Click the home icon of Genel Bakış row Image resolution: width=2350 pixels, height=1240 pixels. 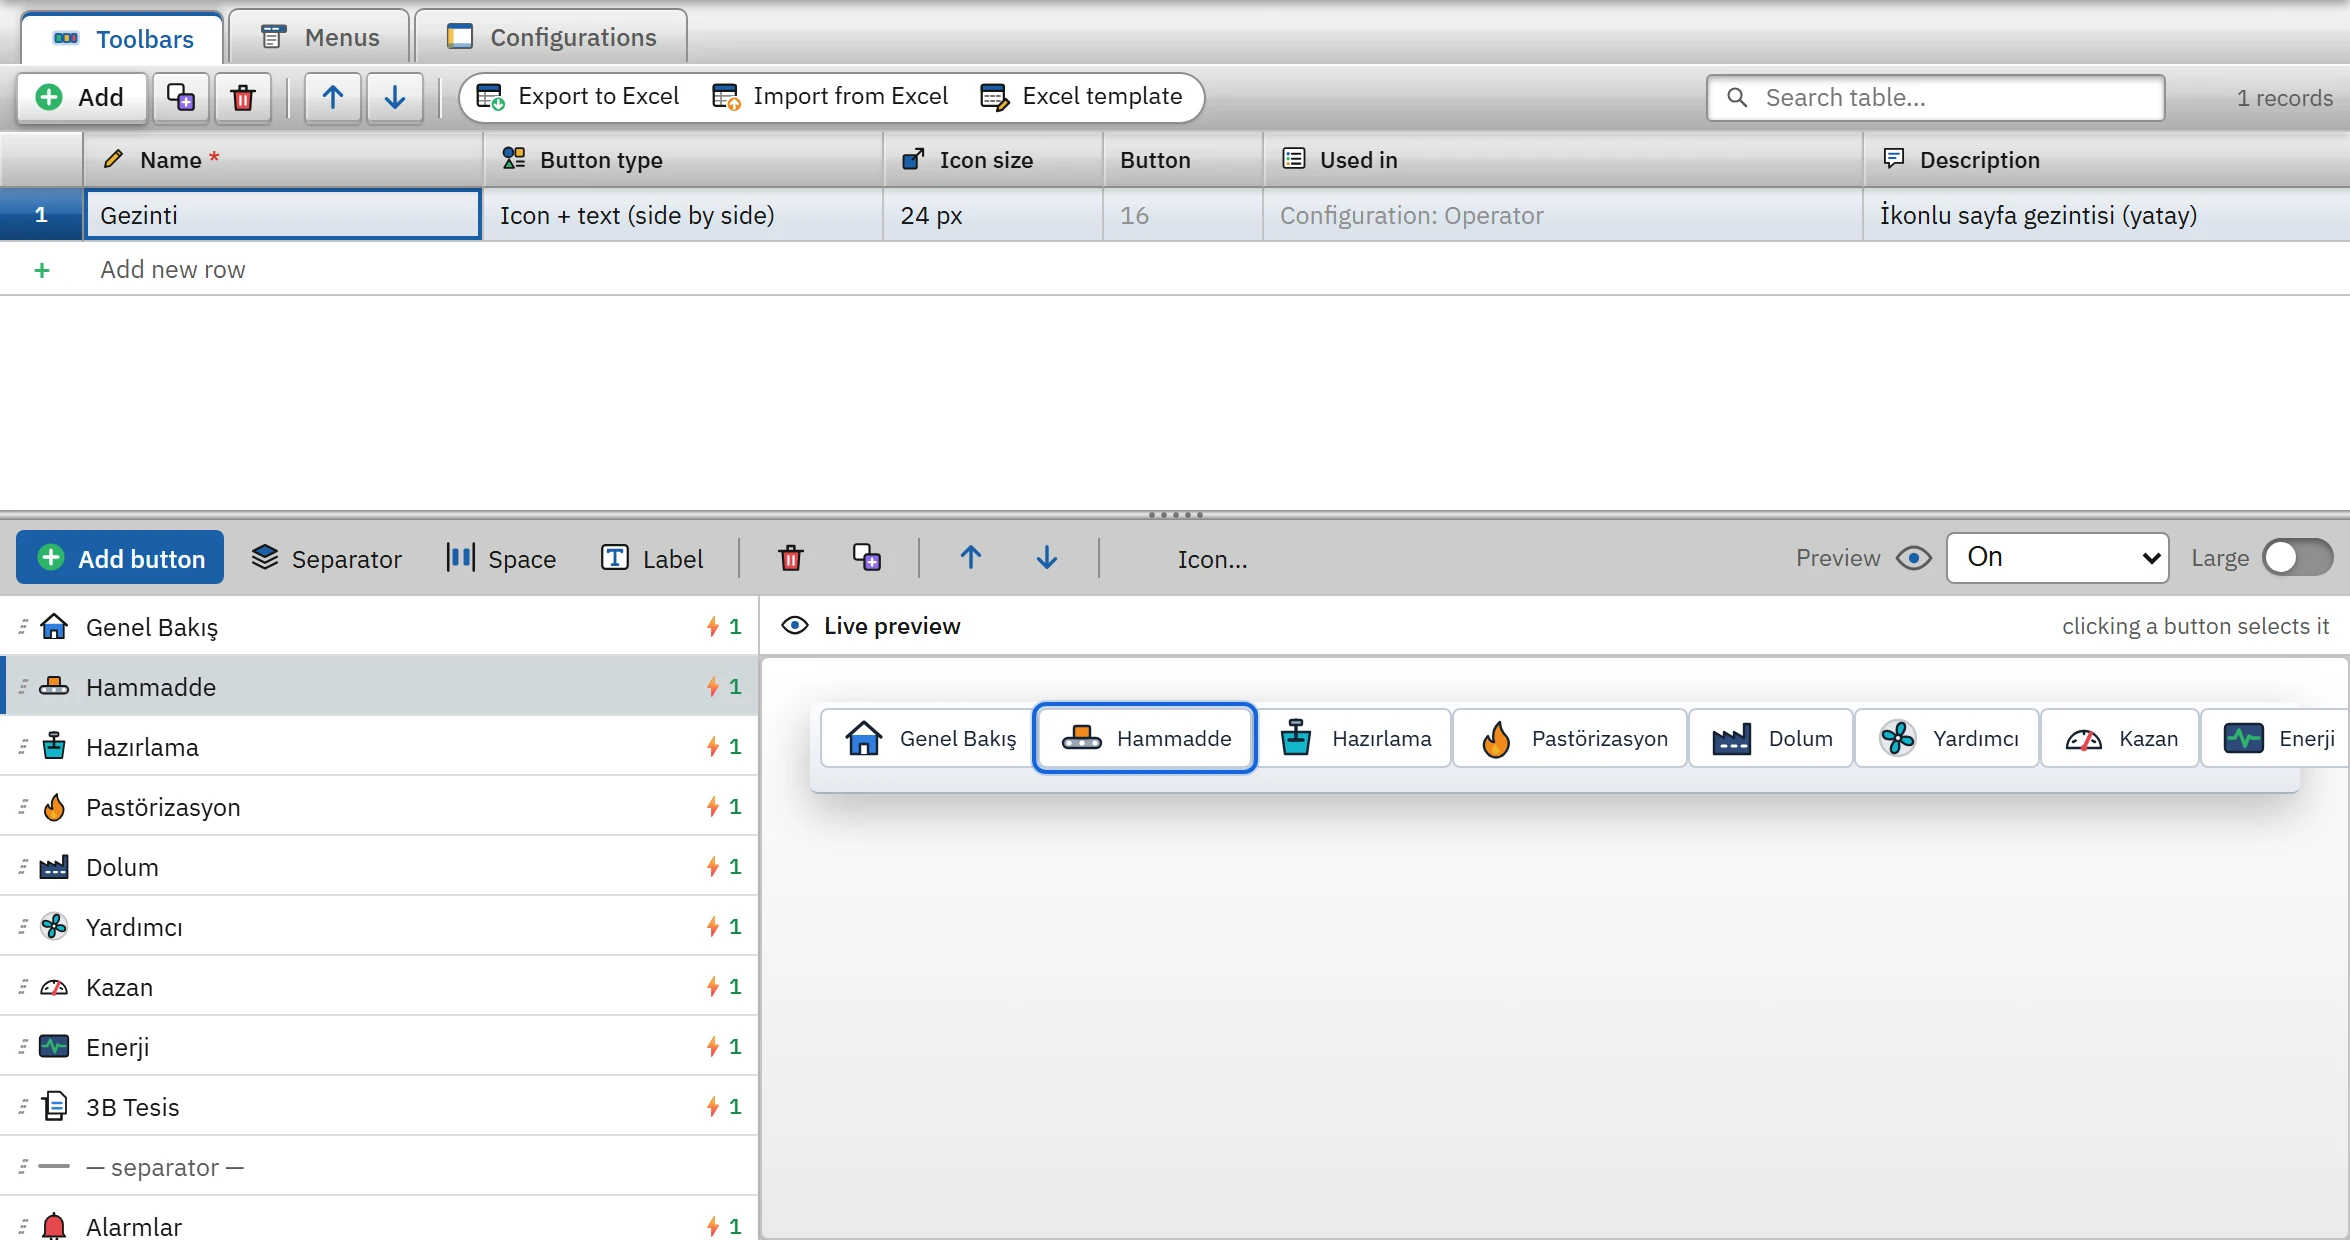tap(54, 627)
